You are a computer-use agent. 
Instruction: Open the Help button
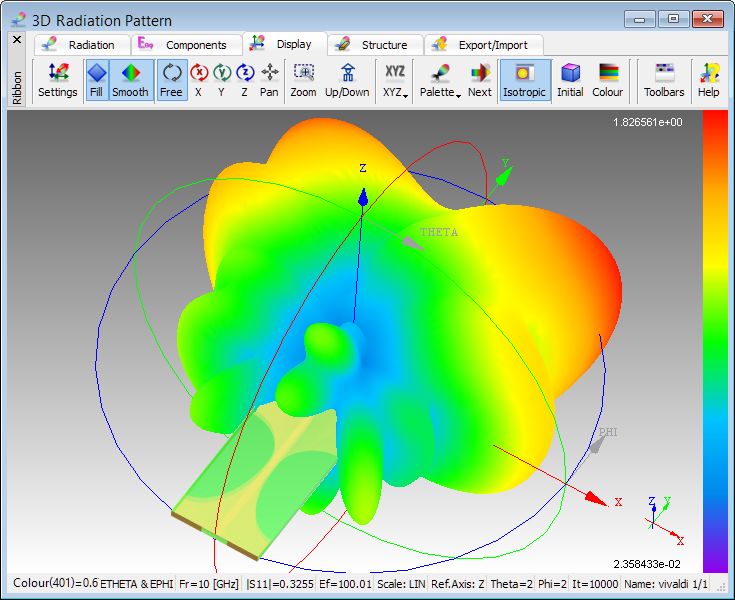coord(709,80)
